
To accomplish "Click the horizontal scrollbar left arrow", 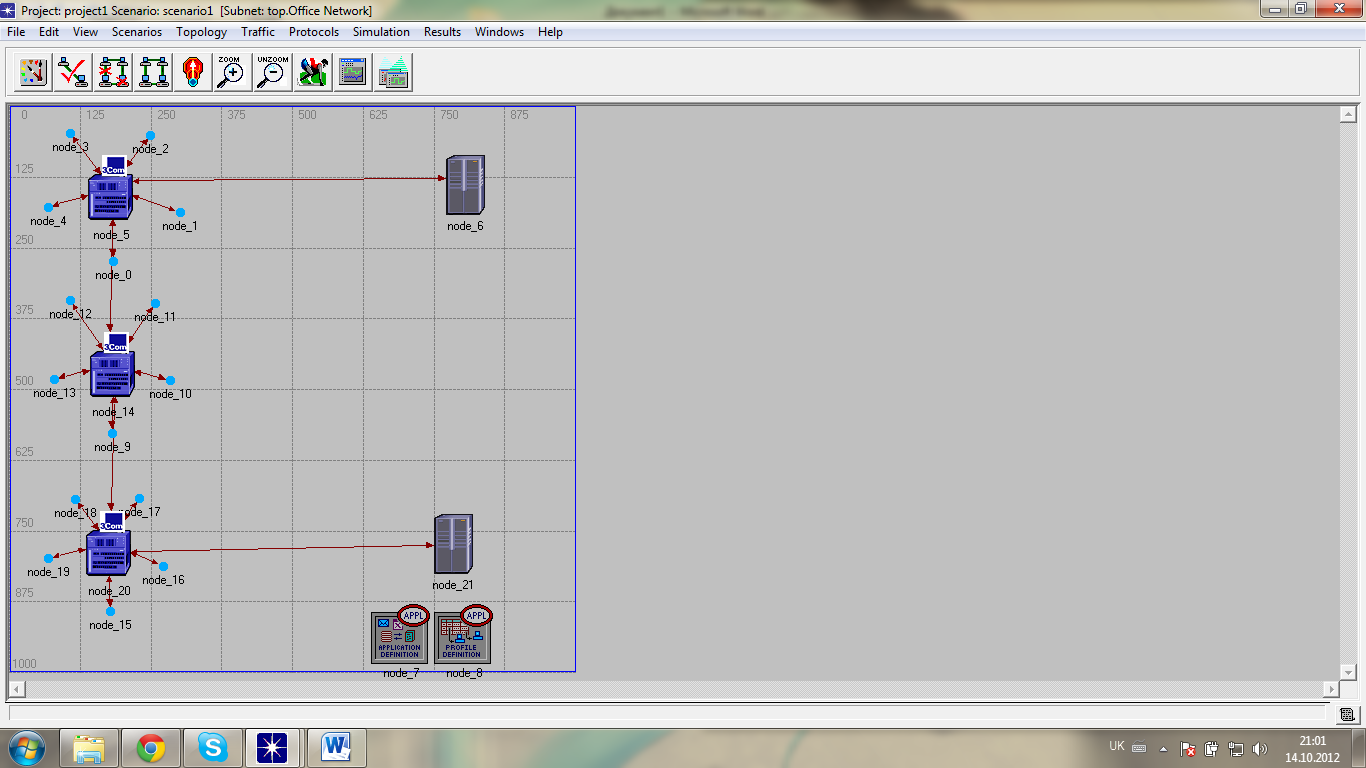I will [x=16, y=689].
